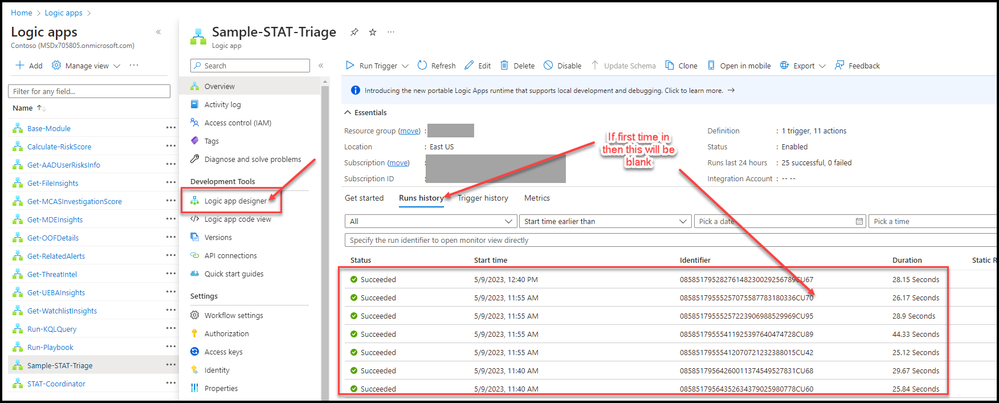Open the Base-Module logic app
999x403 pixels.
pos(49,128)
